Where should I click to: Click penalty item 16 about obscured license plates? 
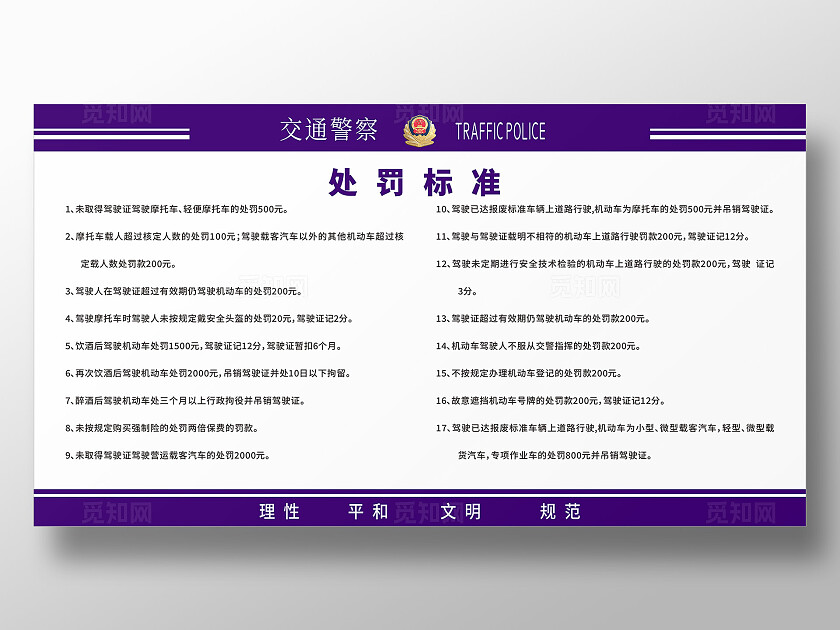click(x=550, y=400)
